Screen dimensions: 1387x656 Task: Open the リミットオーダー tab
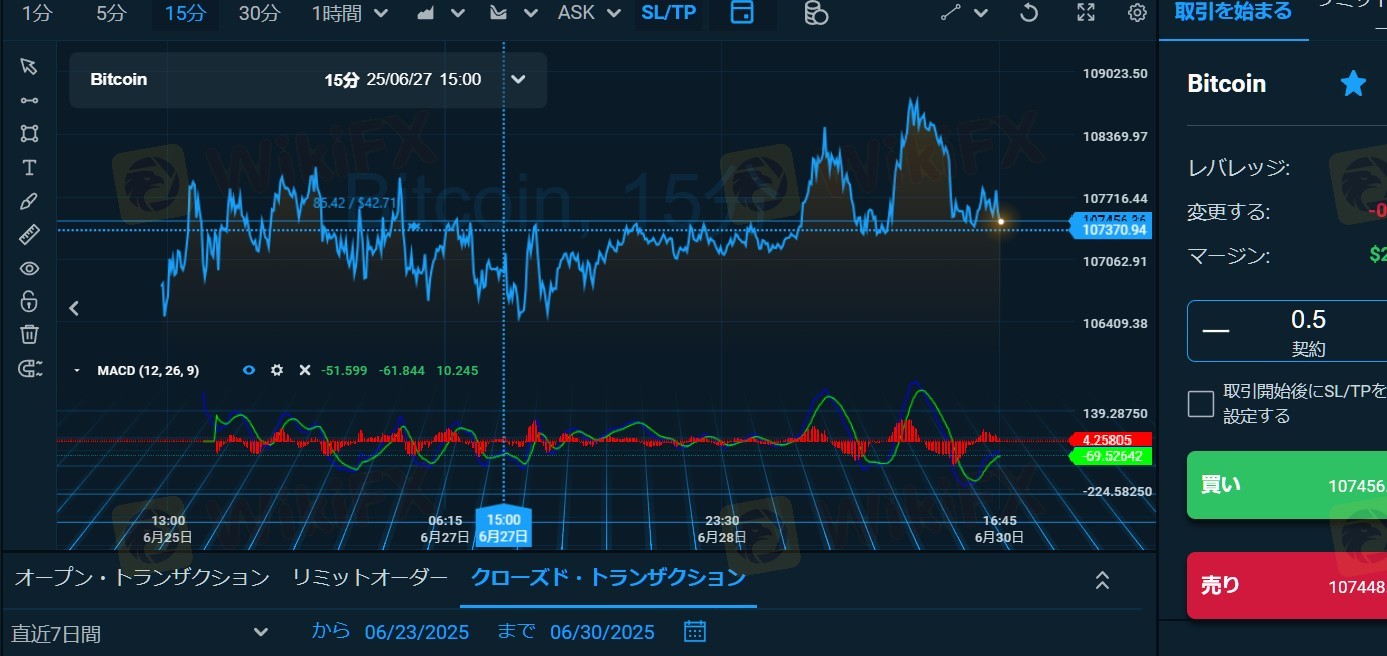(x=370, y=578)
